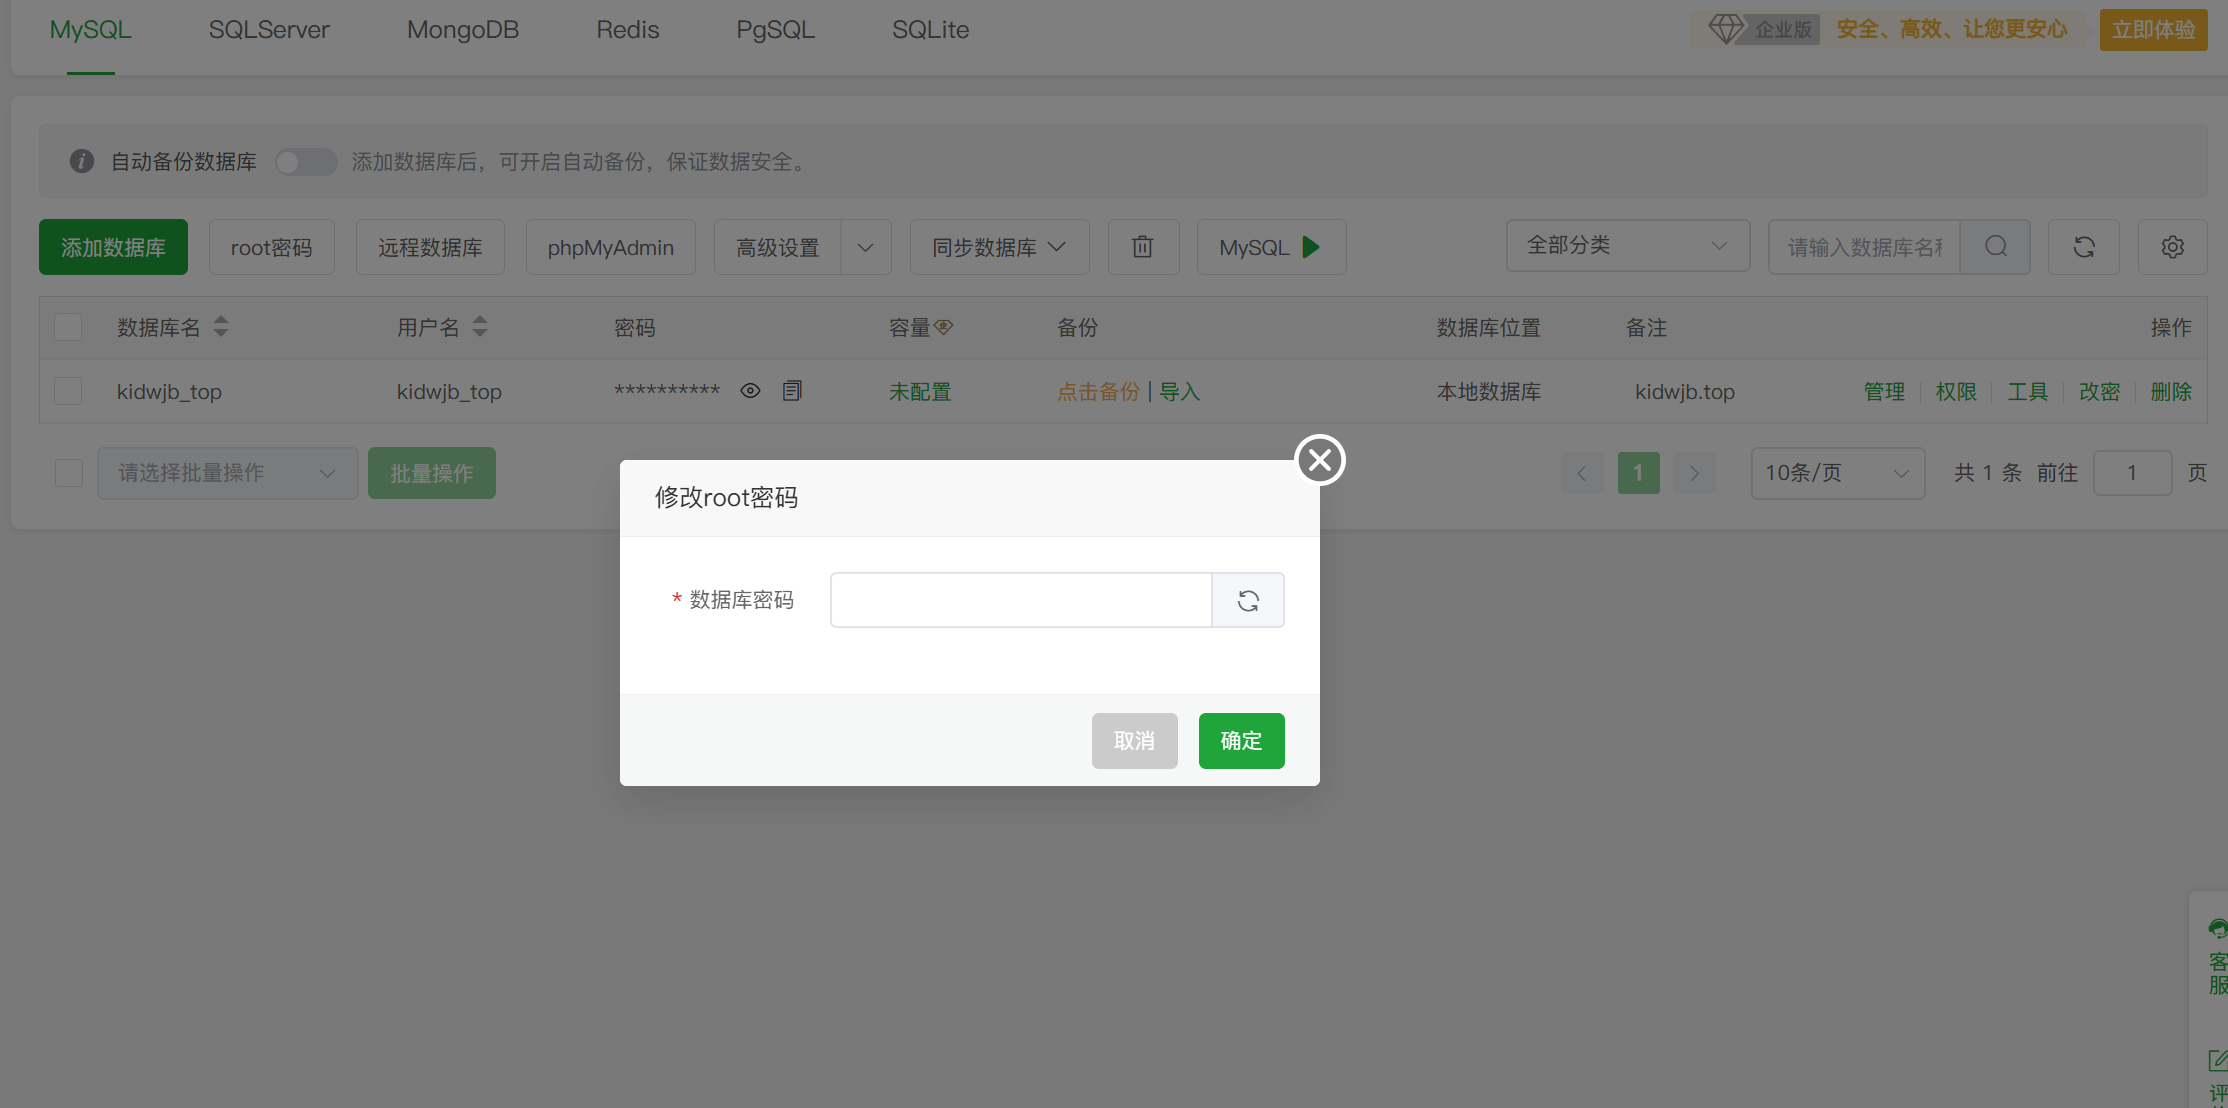Select all databases with header checkbox

[67, 327]
